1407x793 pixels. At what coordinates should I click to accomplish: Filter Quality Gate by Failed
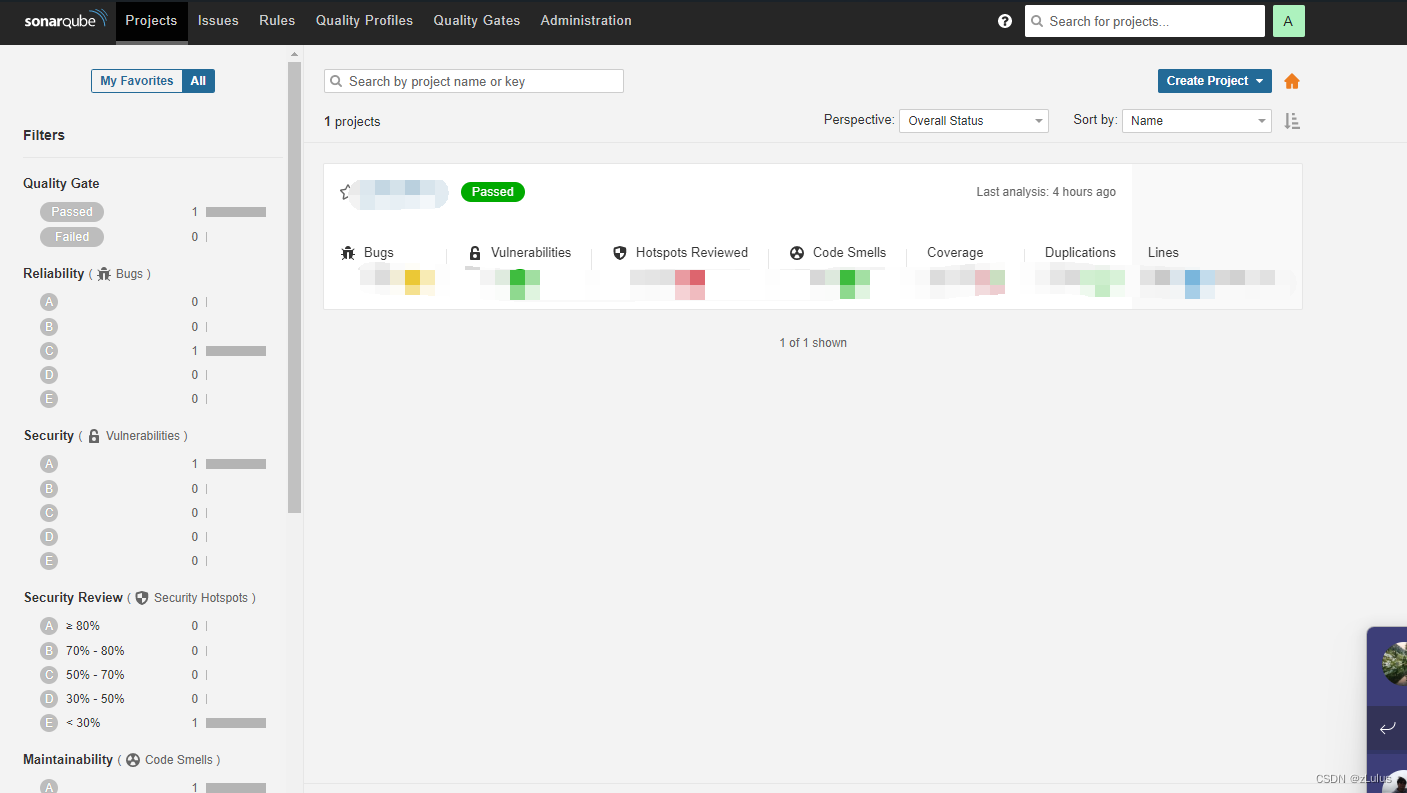click(x=72, y=237)
